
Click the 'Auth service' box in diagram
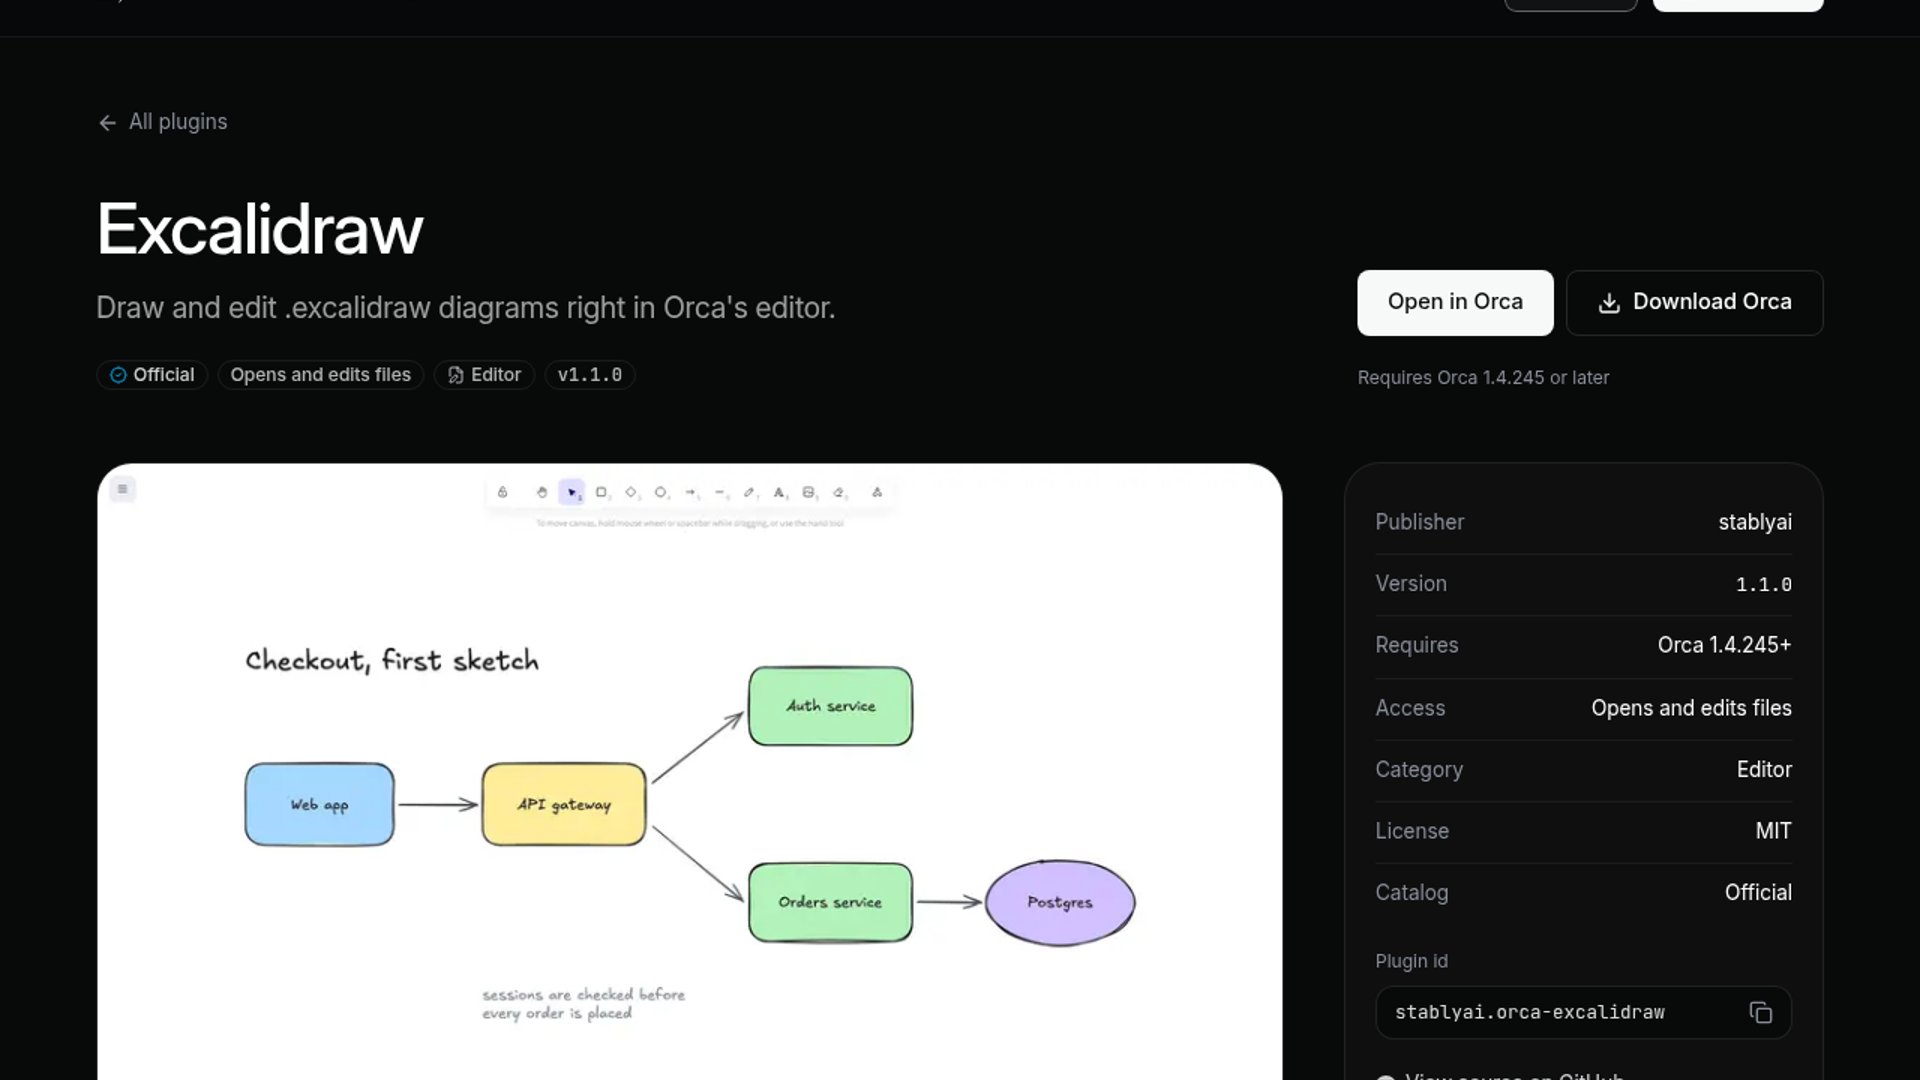pos(830,706)
